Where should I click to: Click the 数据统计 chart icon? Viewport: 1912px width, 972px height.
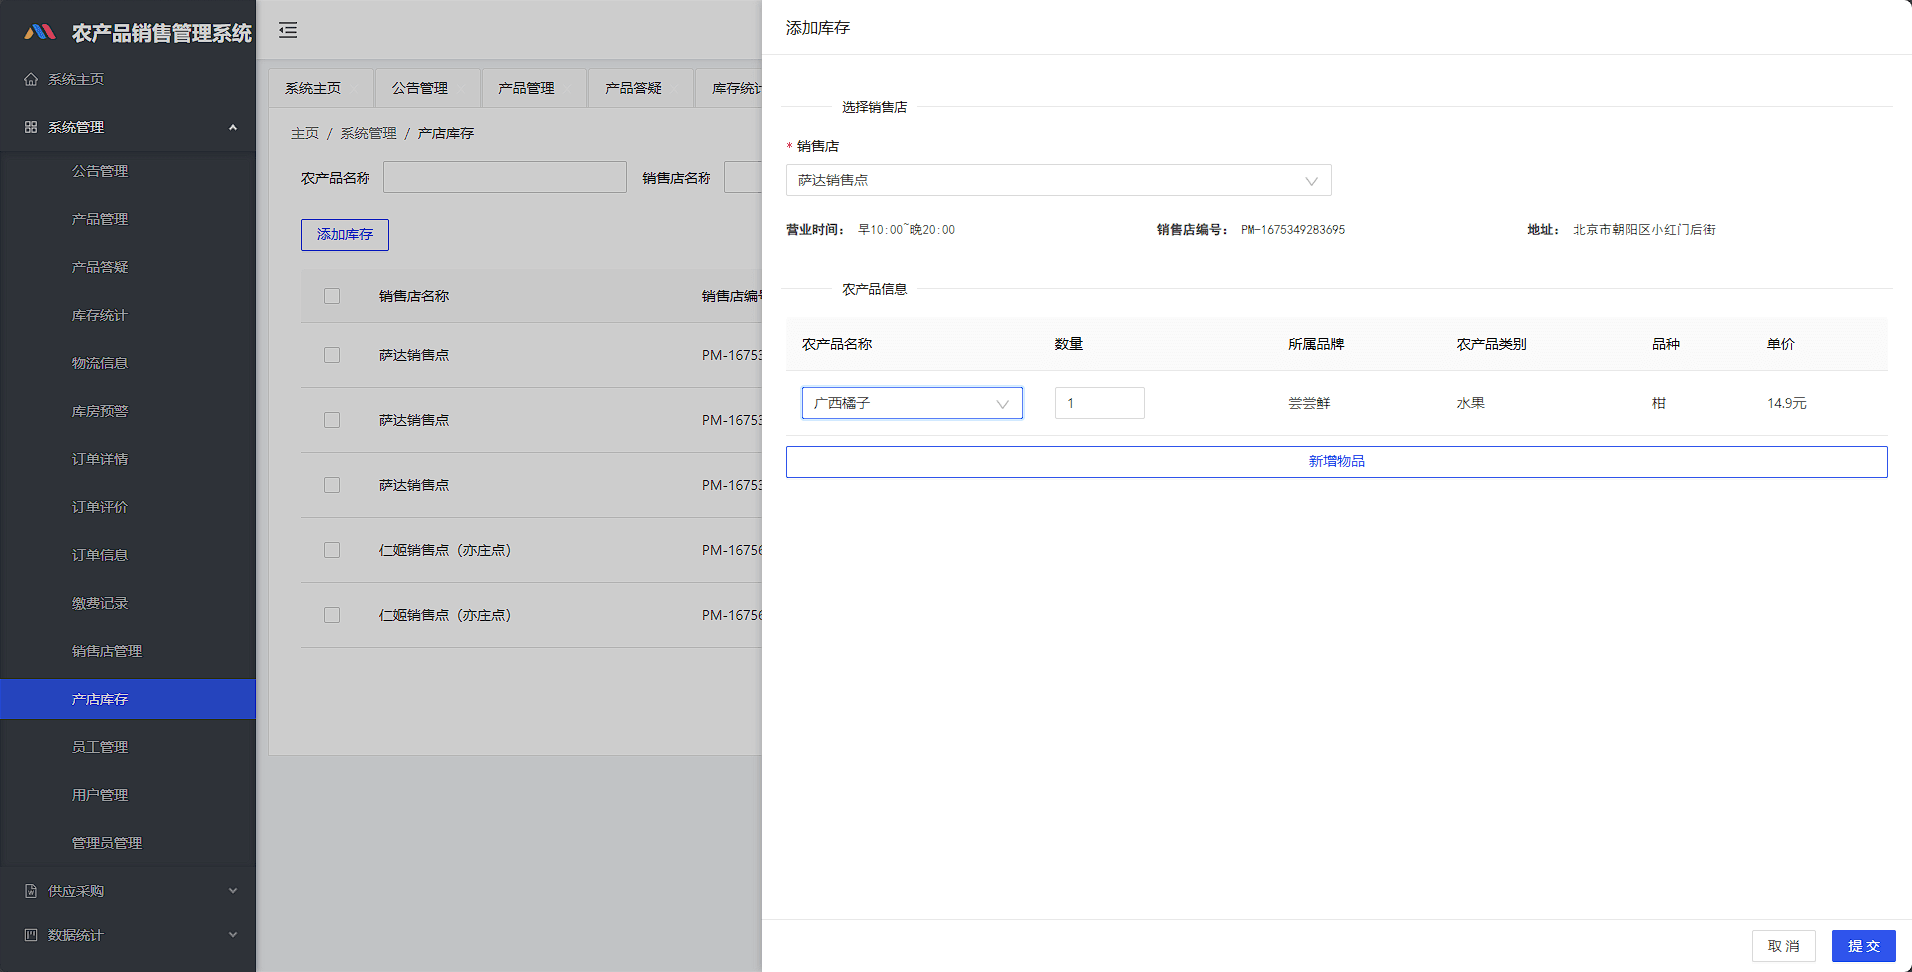[31, 935]
